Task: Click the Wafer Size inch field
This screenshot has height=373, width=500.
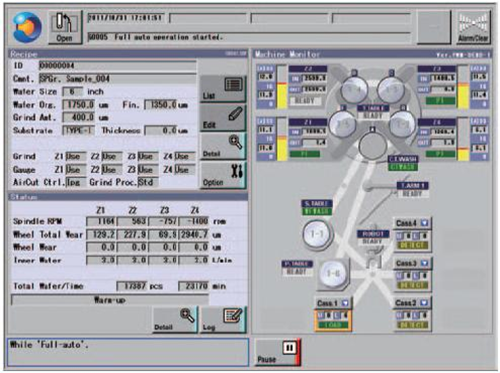Action: click(x=73, y=92)
